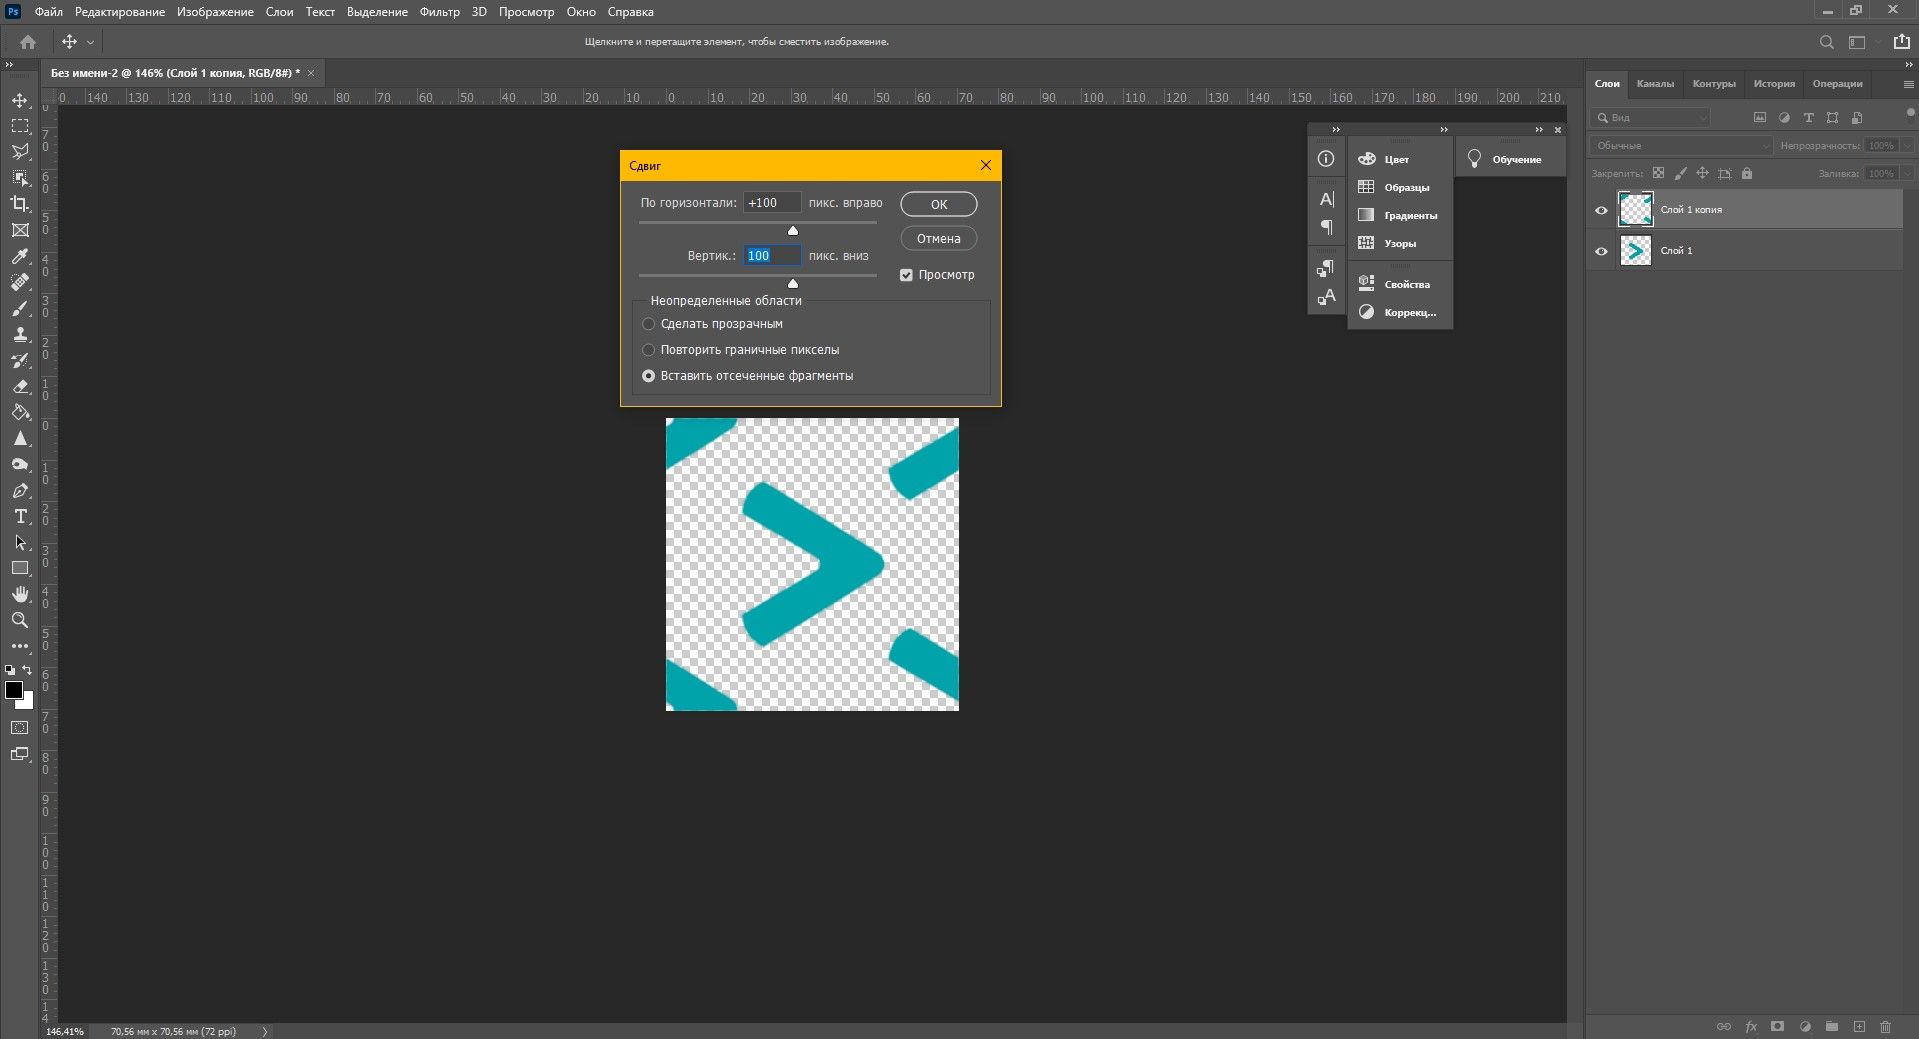Open the Обычные blend mode dropdown
This screenshot has width=1919, height=1039.
1681,146
